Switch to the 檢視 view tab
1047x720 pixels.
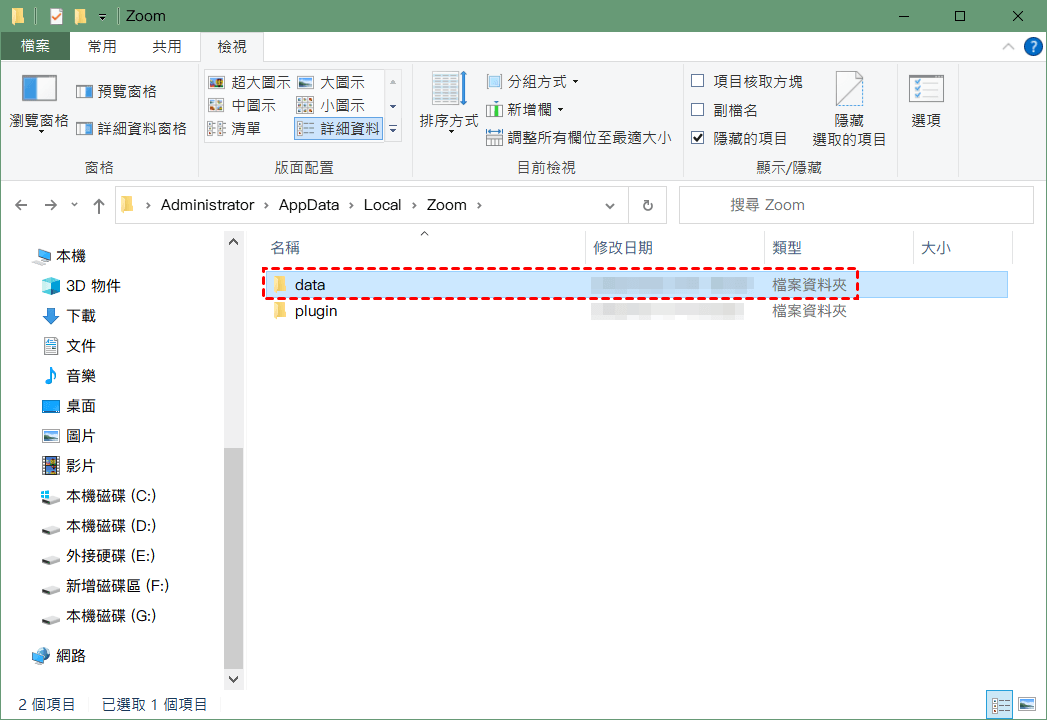point(232,46)
